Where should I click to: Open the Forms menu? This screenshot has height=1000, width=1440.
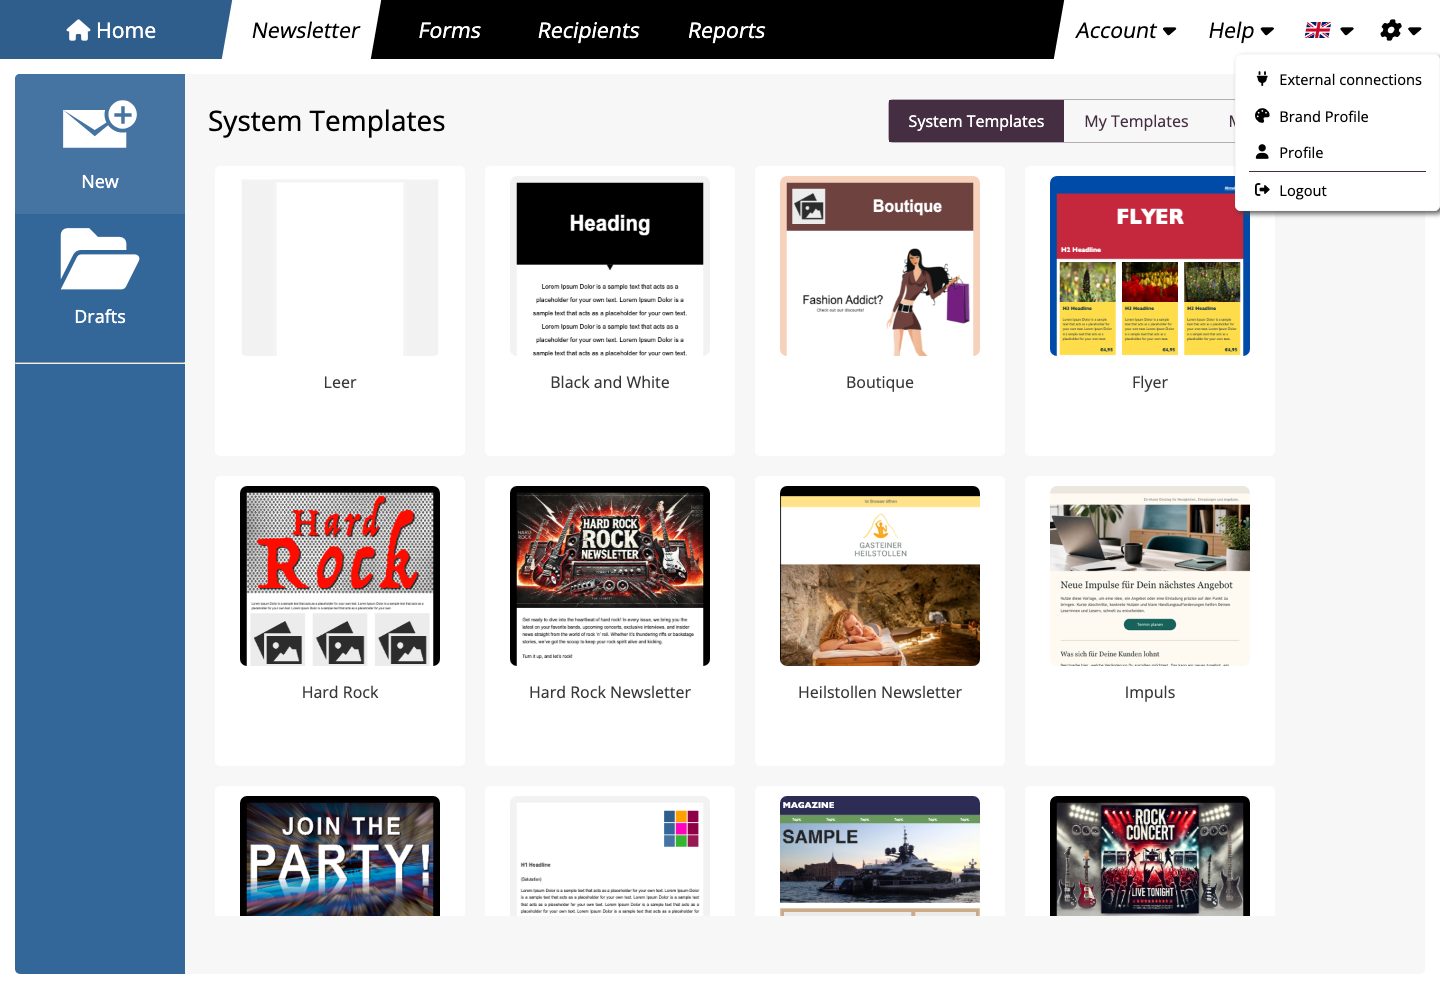coord(449,30)
